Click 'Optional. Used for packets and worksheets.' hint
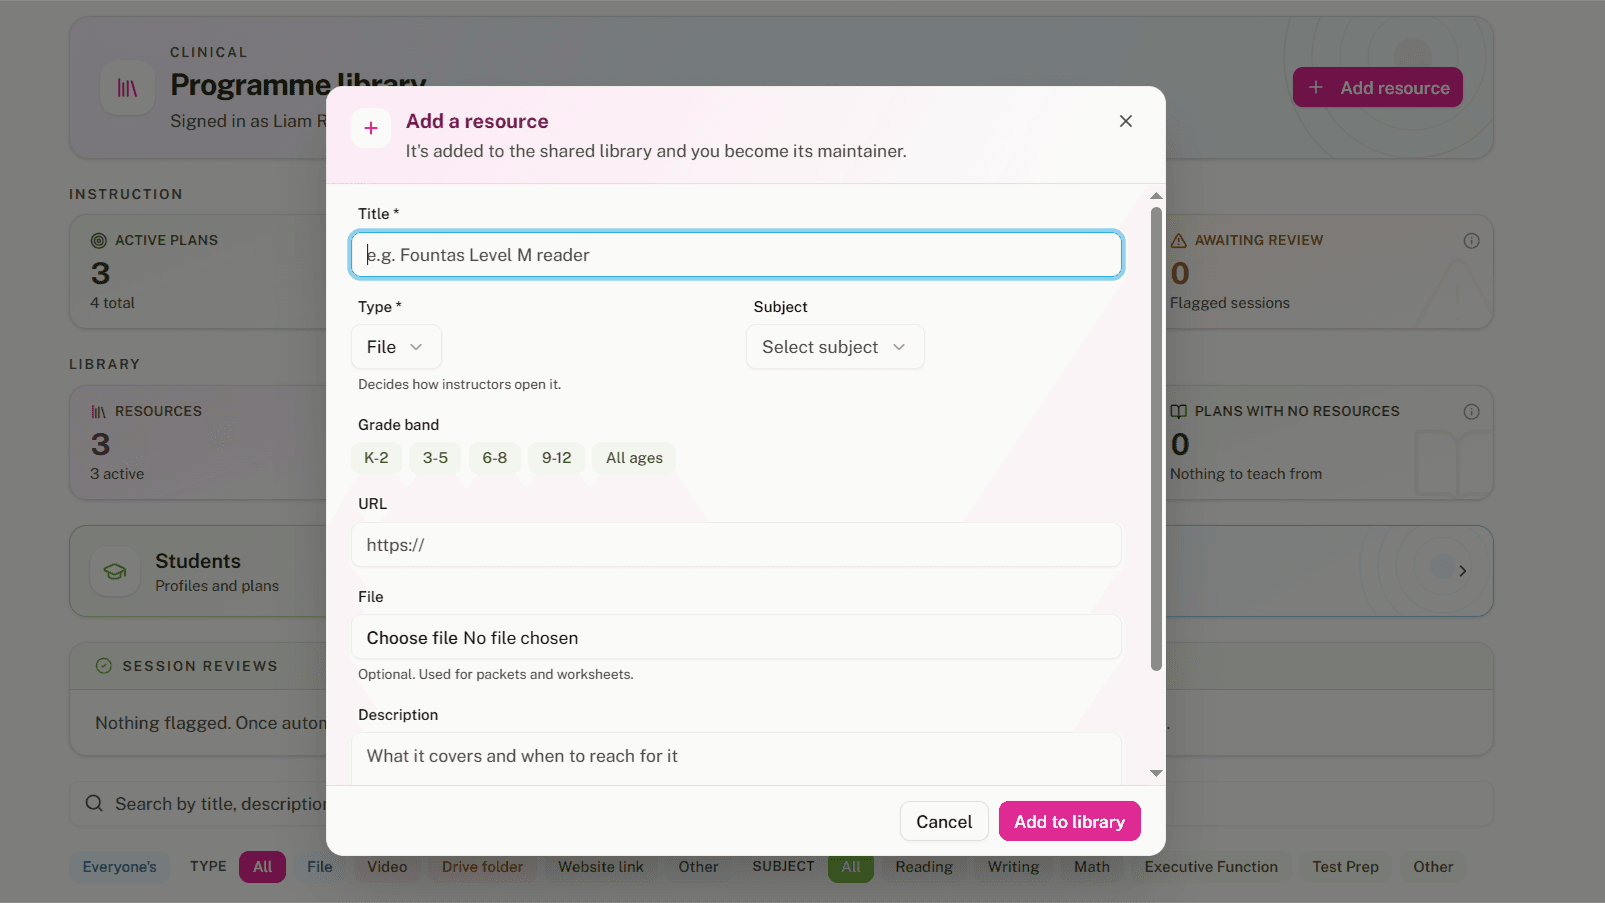 495,675
